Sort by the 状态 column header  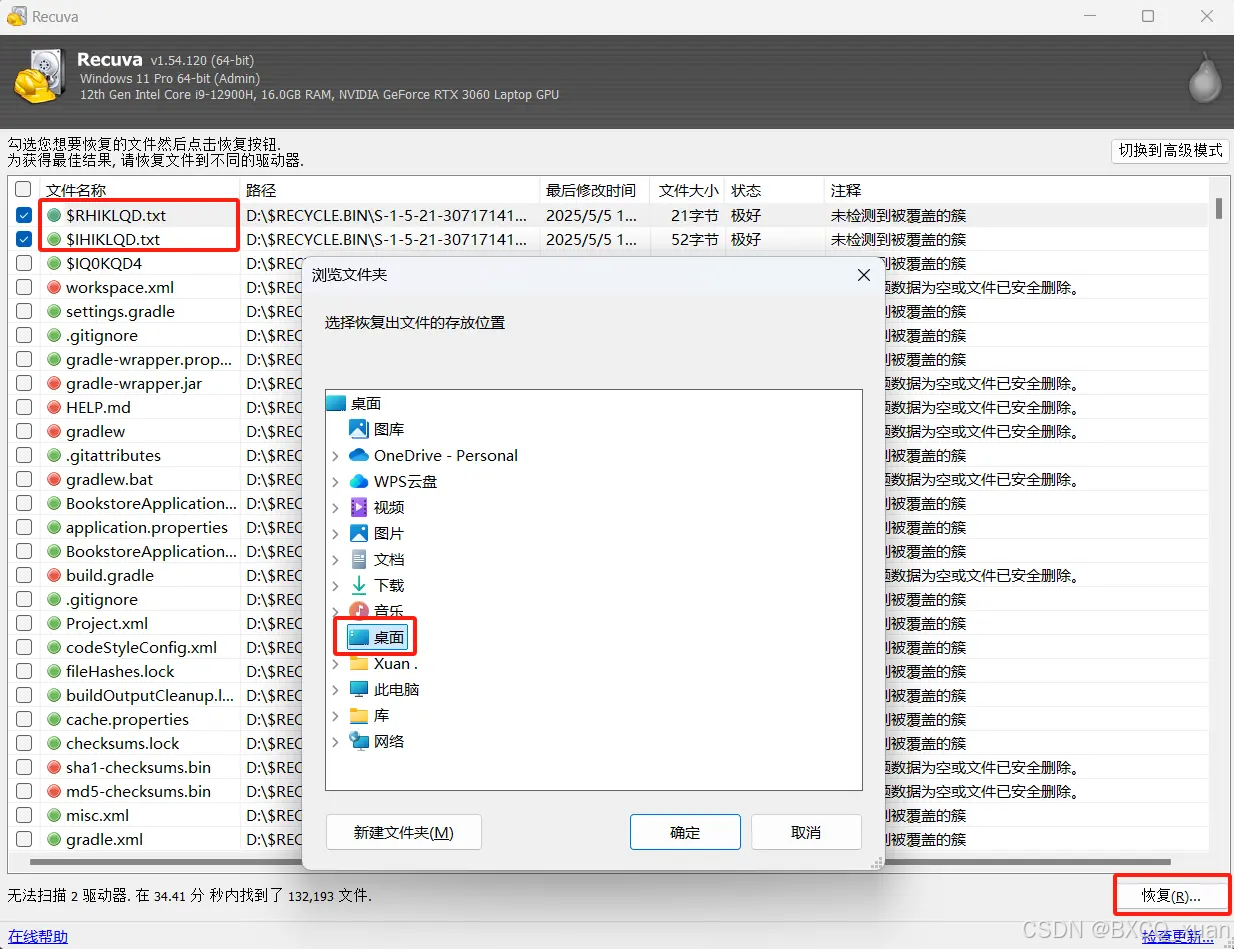775,190
